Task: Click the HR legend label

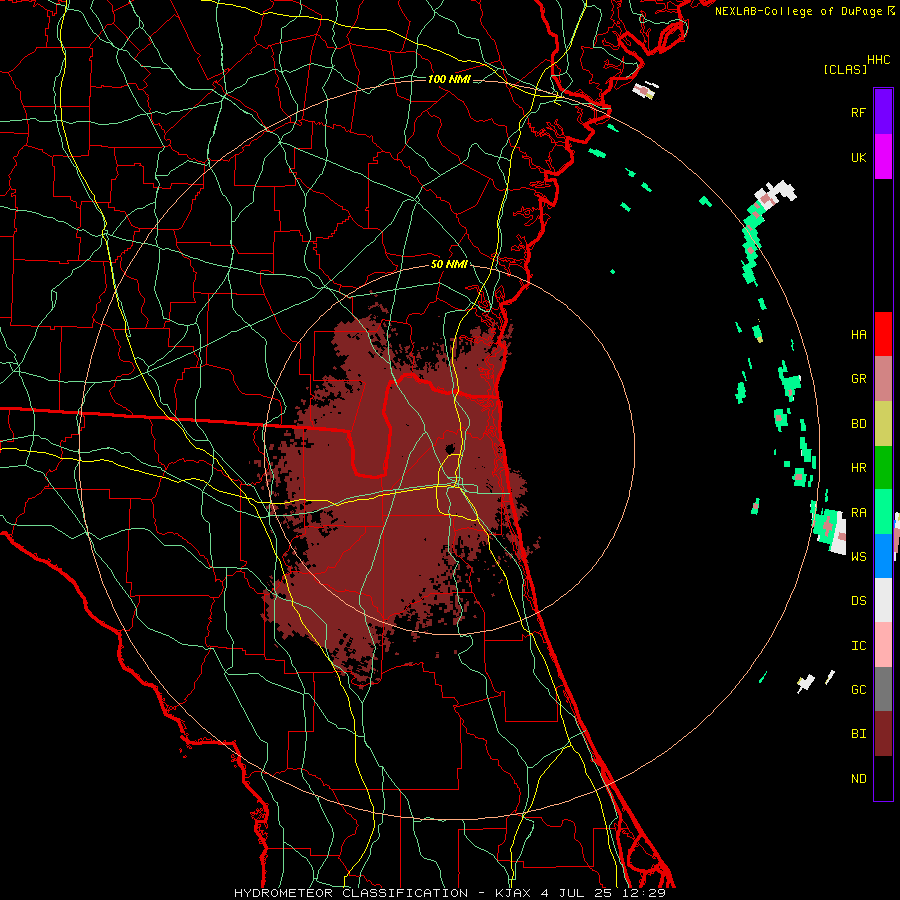Action: point(858,468)
